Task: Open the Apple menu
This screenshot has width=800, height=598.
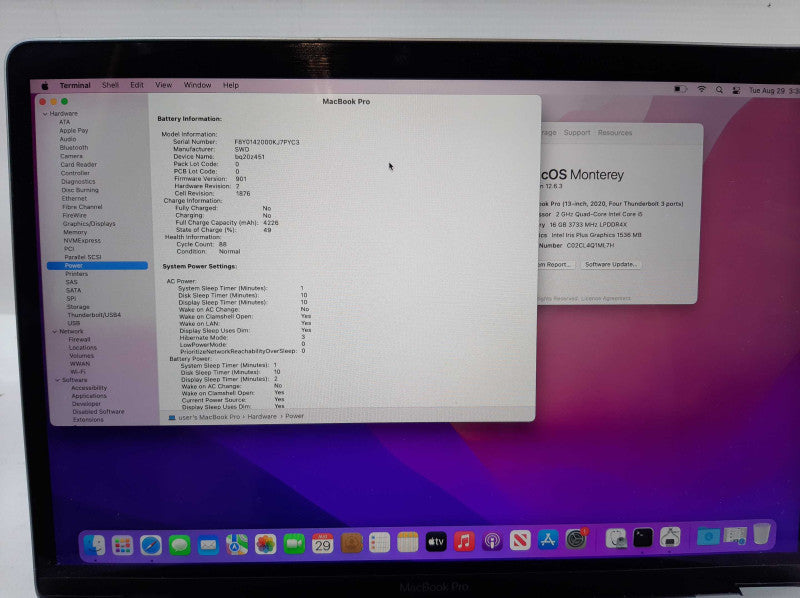Action: click(x=45, y=86)
